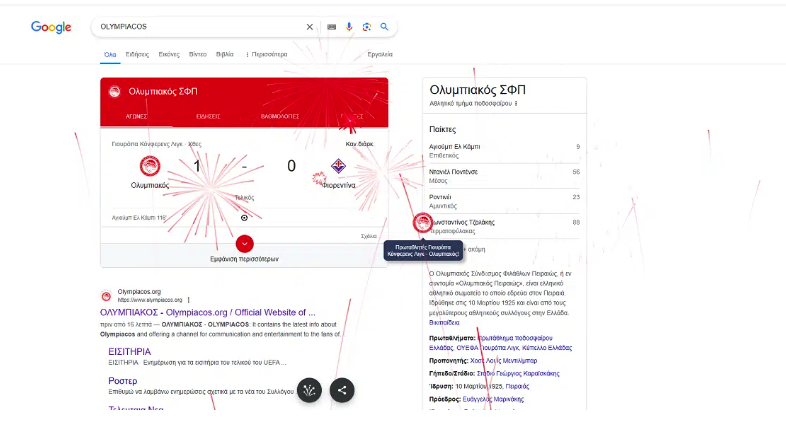Switch to the Όλα results tab
786x433 pixels.
[110, 54]
